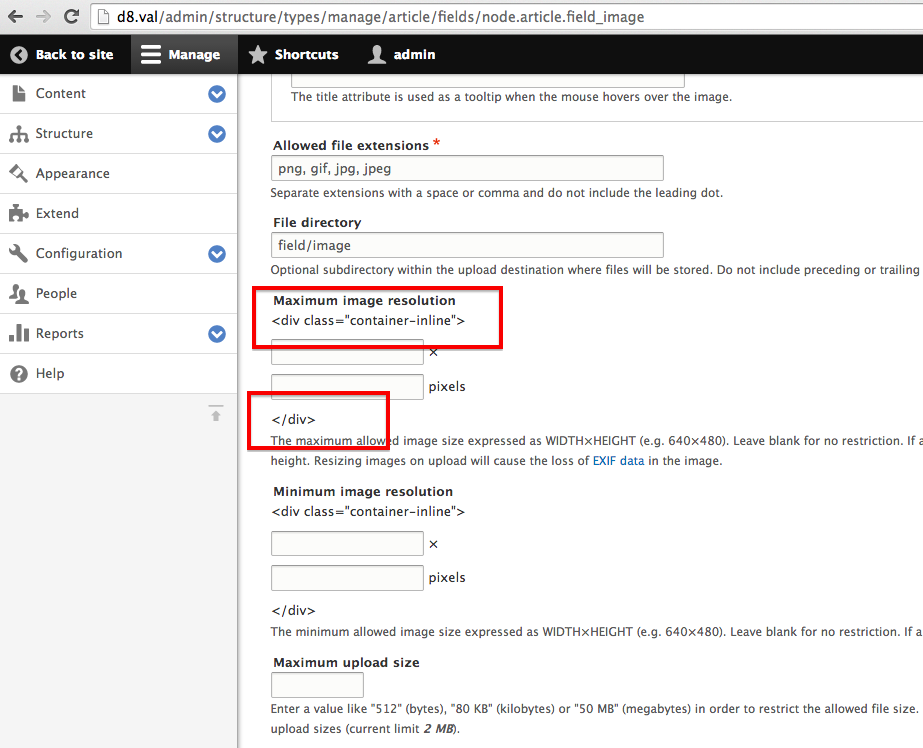Focus the Maximum resolution height field
923x748 pixels.
(x=347, y=387)
